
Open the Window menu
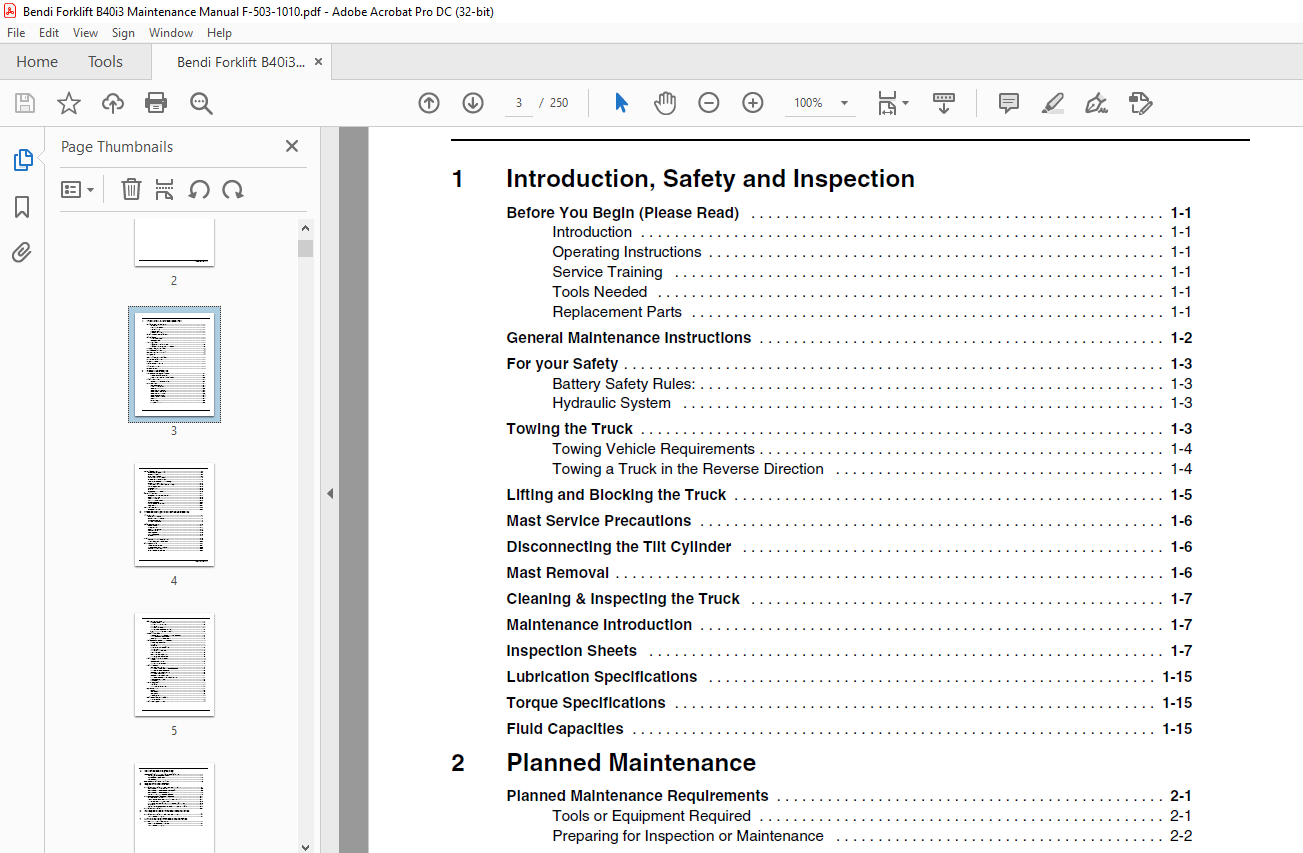tap(171, 33)
